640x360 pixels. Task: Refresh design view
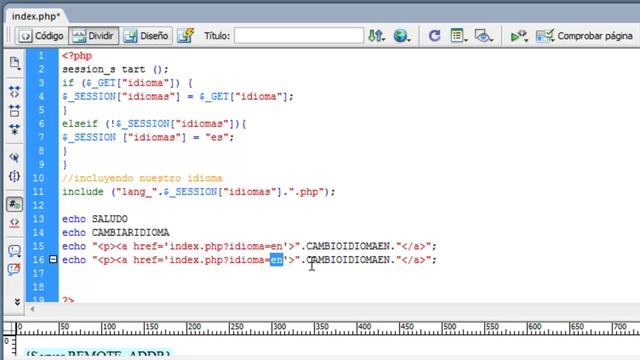435,36
